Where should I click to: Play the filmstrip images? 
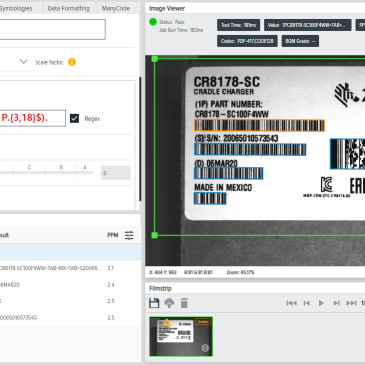(x=321, y=303)
